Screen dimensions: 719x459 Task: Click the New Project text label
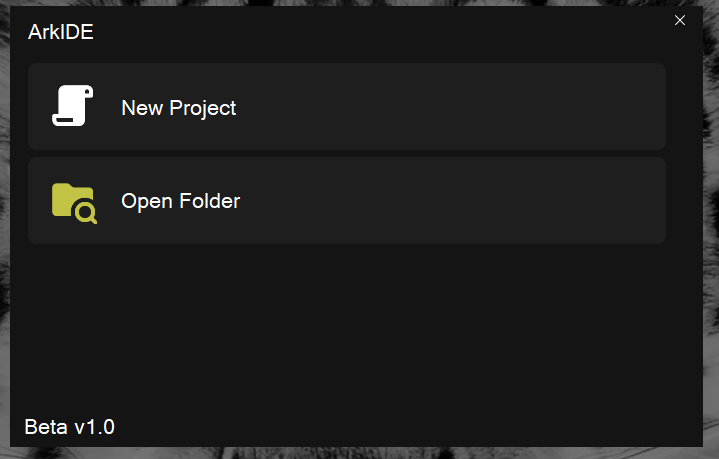click(179, 108)
